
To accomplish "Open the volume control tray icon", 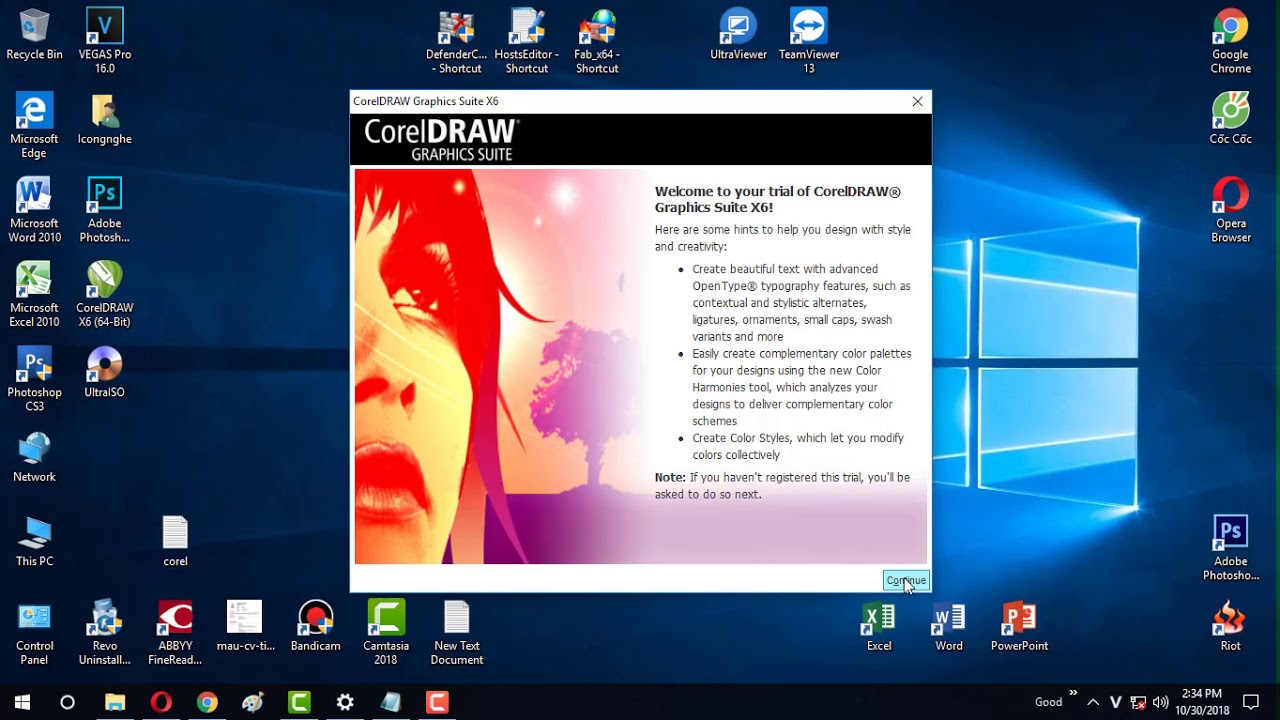I will point(1161,702).
